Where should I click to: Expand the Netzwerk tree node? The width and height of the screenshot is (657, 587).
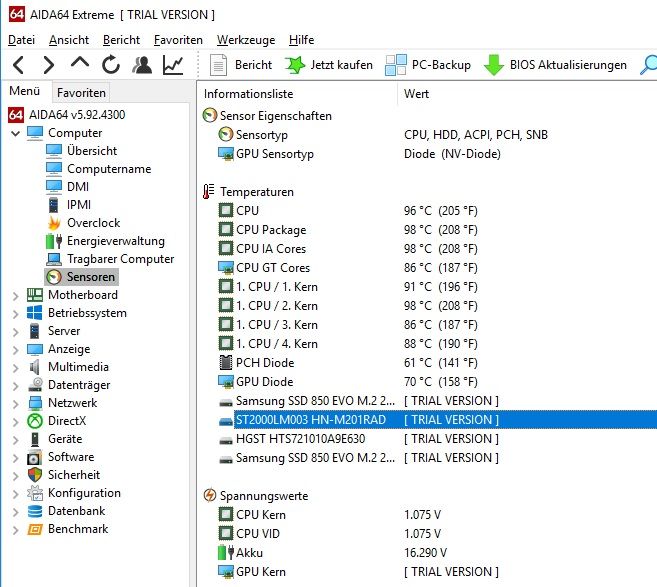pos(15,403)
